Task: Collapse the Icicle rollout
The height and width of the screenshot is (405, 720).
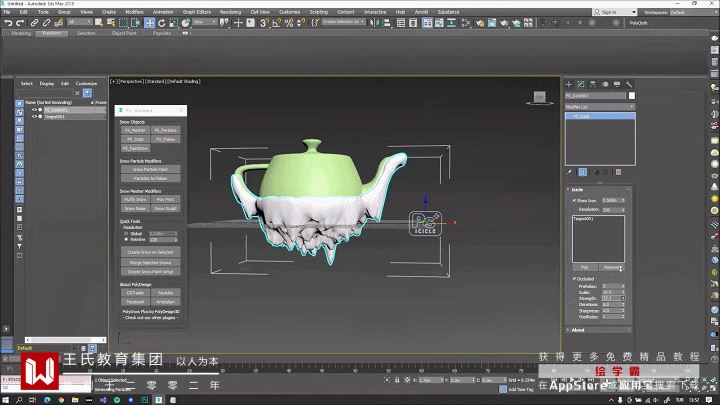Action: pyautogui.click(x=600, y=189)
